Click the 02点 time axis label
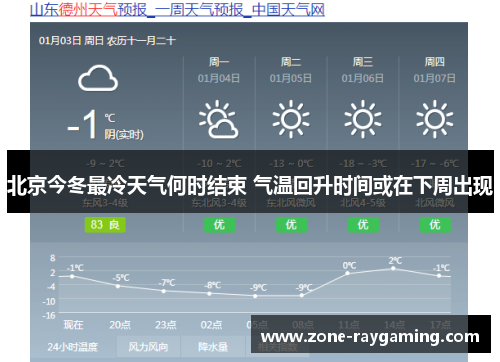Image resolution: width=500 pixels, height=362 pixels. point(211,325)
